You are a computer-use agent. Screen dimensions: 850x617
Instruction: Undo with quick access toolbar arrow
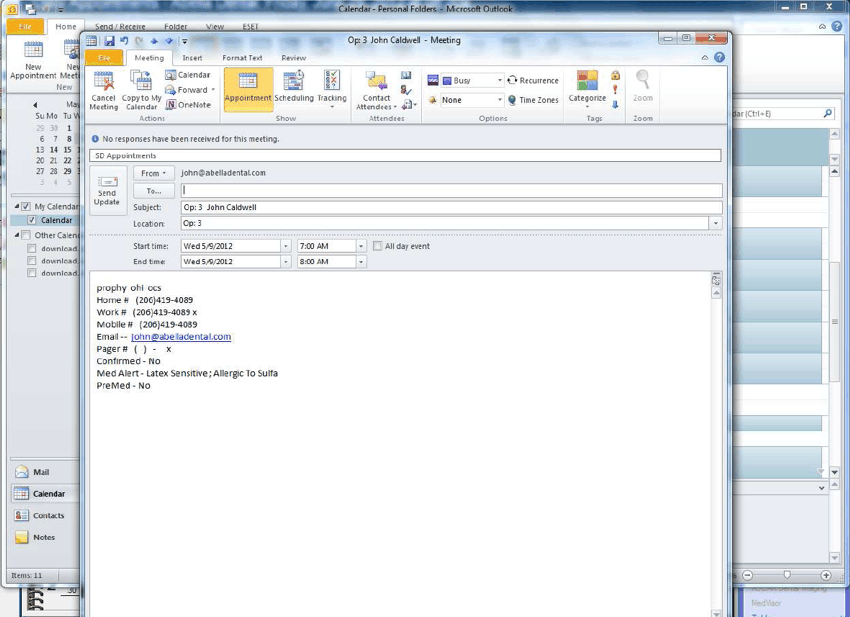click(x=124, y=41)
